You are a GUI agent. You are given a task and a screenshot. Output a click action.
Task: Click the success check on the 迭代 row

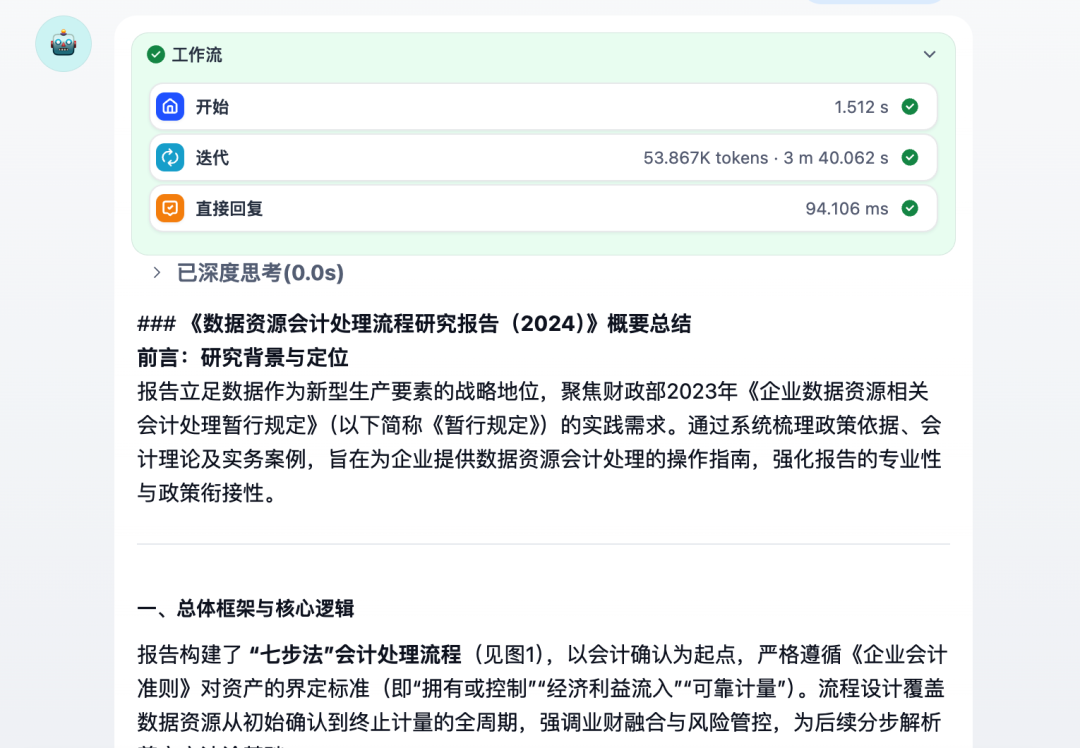coord(910,157)
